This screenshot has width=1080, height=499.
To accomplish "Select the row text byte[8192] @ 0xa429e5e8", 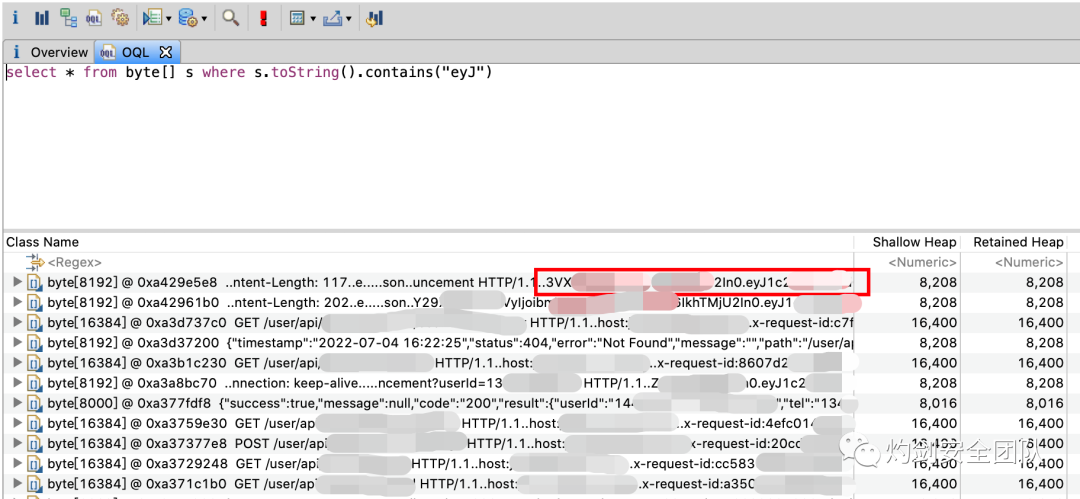I will click(132, 283).
